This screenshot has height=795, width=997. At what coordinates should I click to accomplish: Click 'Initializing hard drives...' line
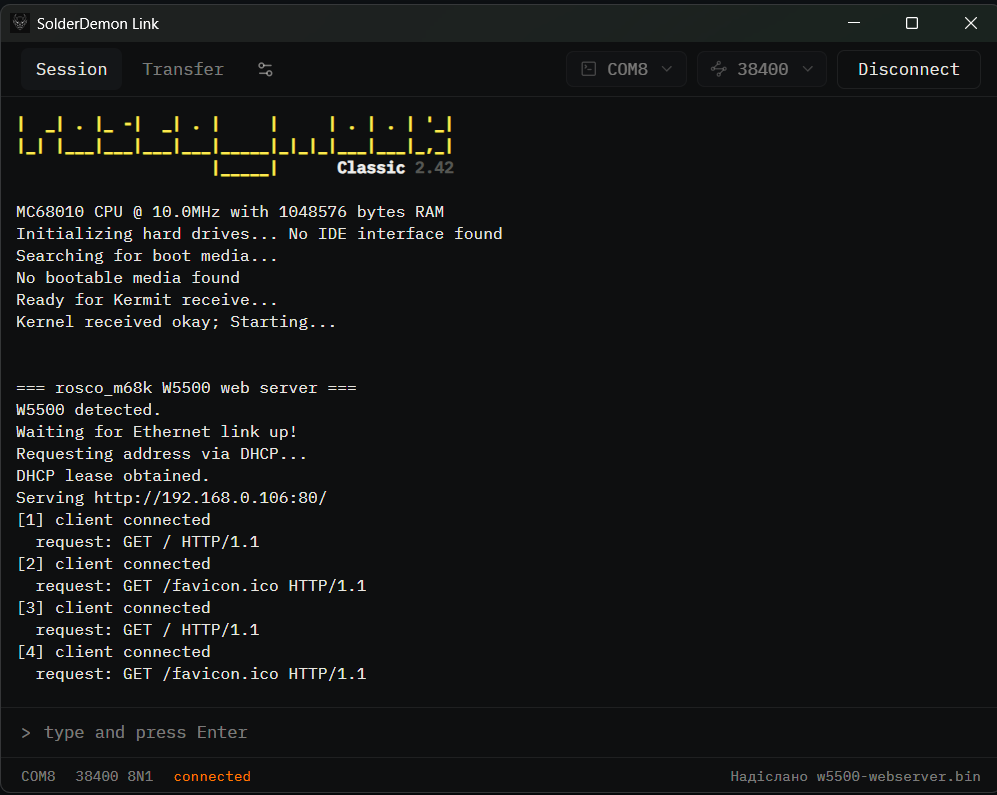259,234
